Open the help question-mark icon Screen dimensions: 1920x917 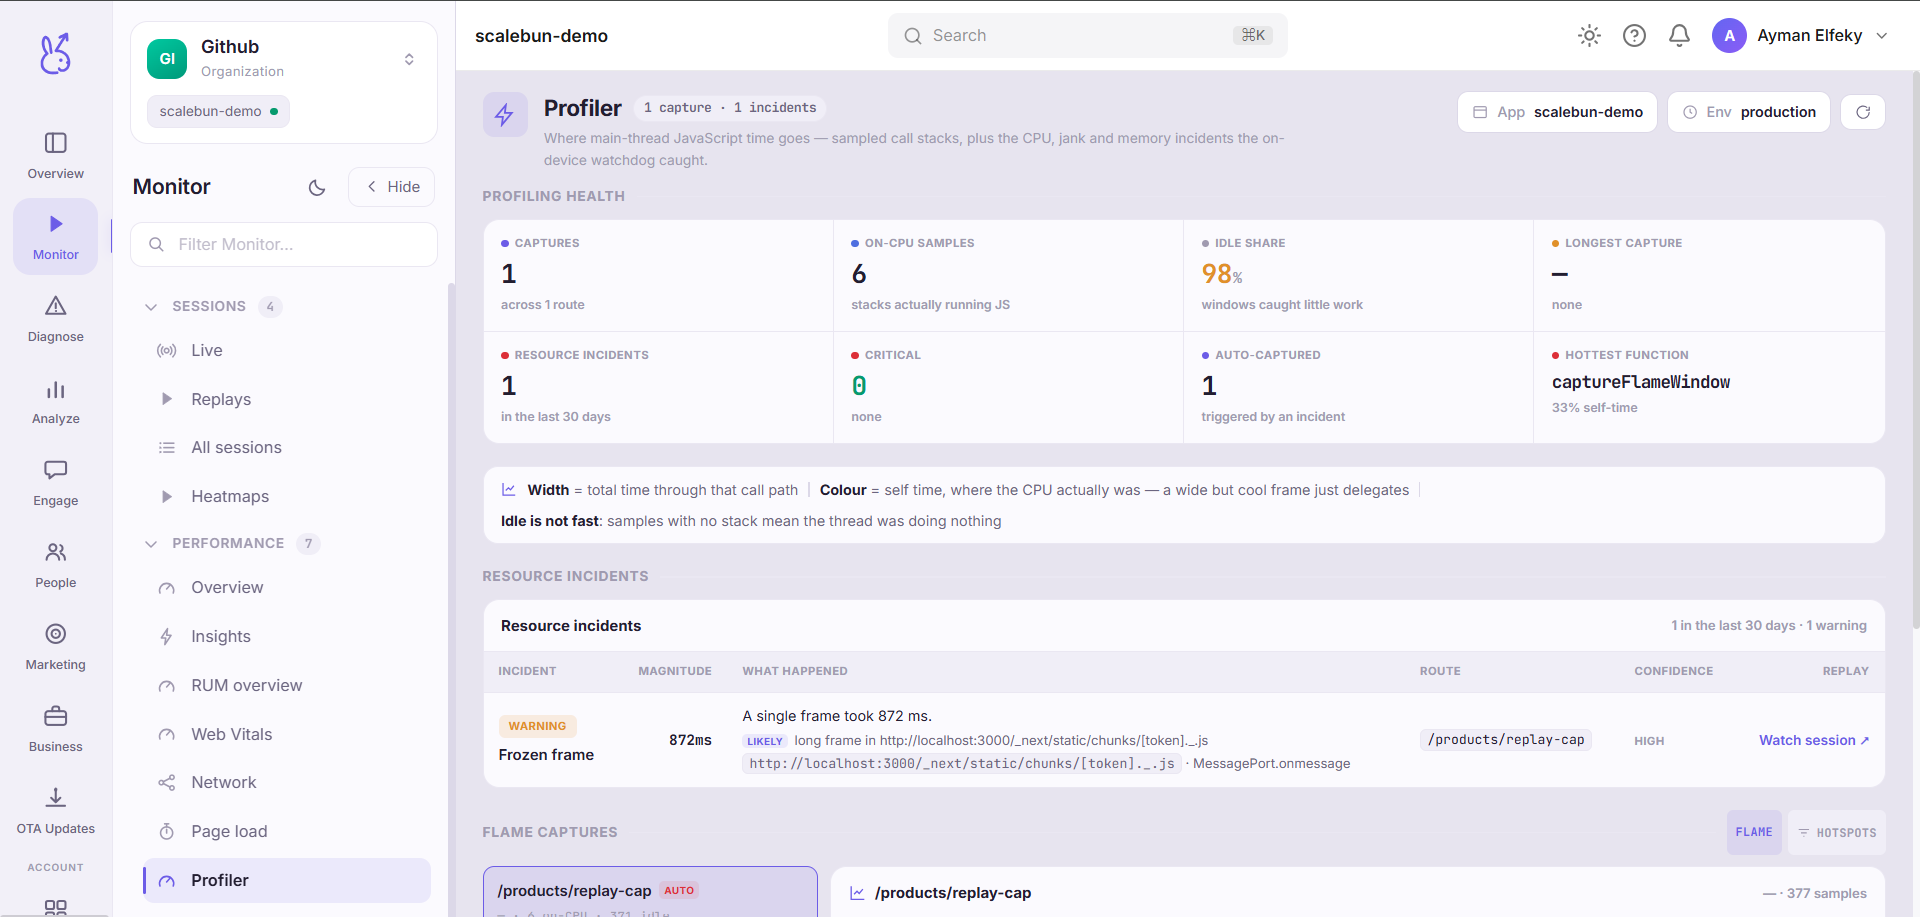(x=1634, y=36)
